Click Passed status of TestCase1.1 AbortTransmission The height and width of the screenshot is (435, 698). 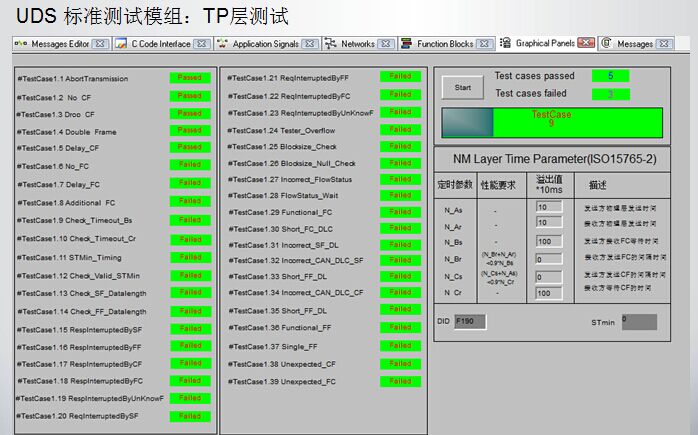190,77
